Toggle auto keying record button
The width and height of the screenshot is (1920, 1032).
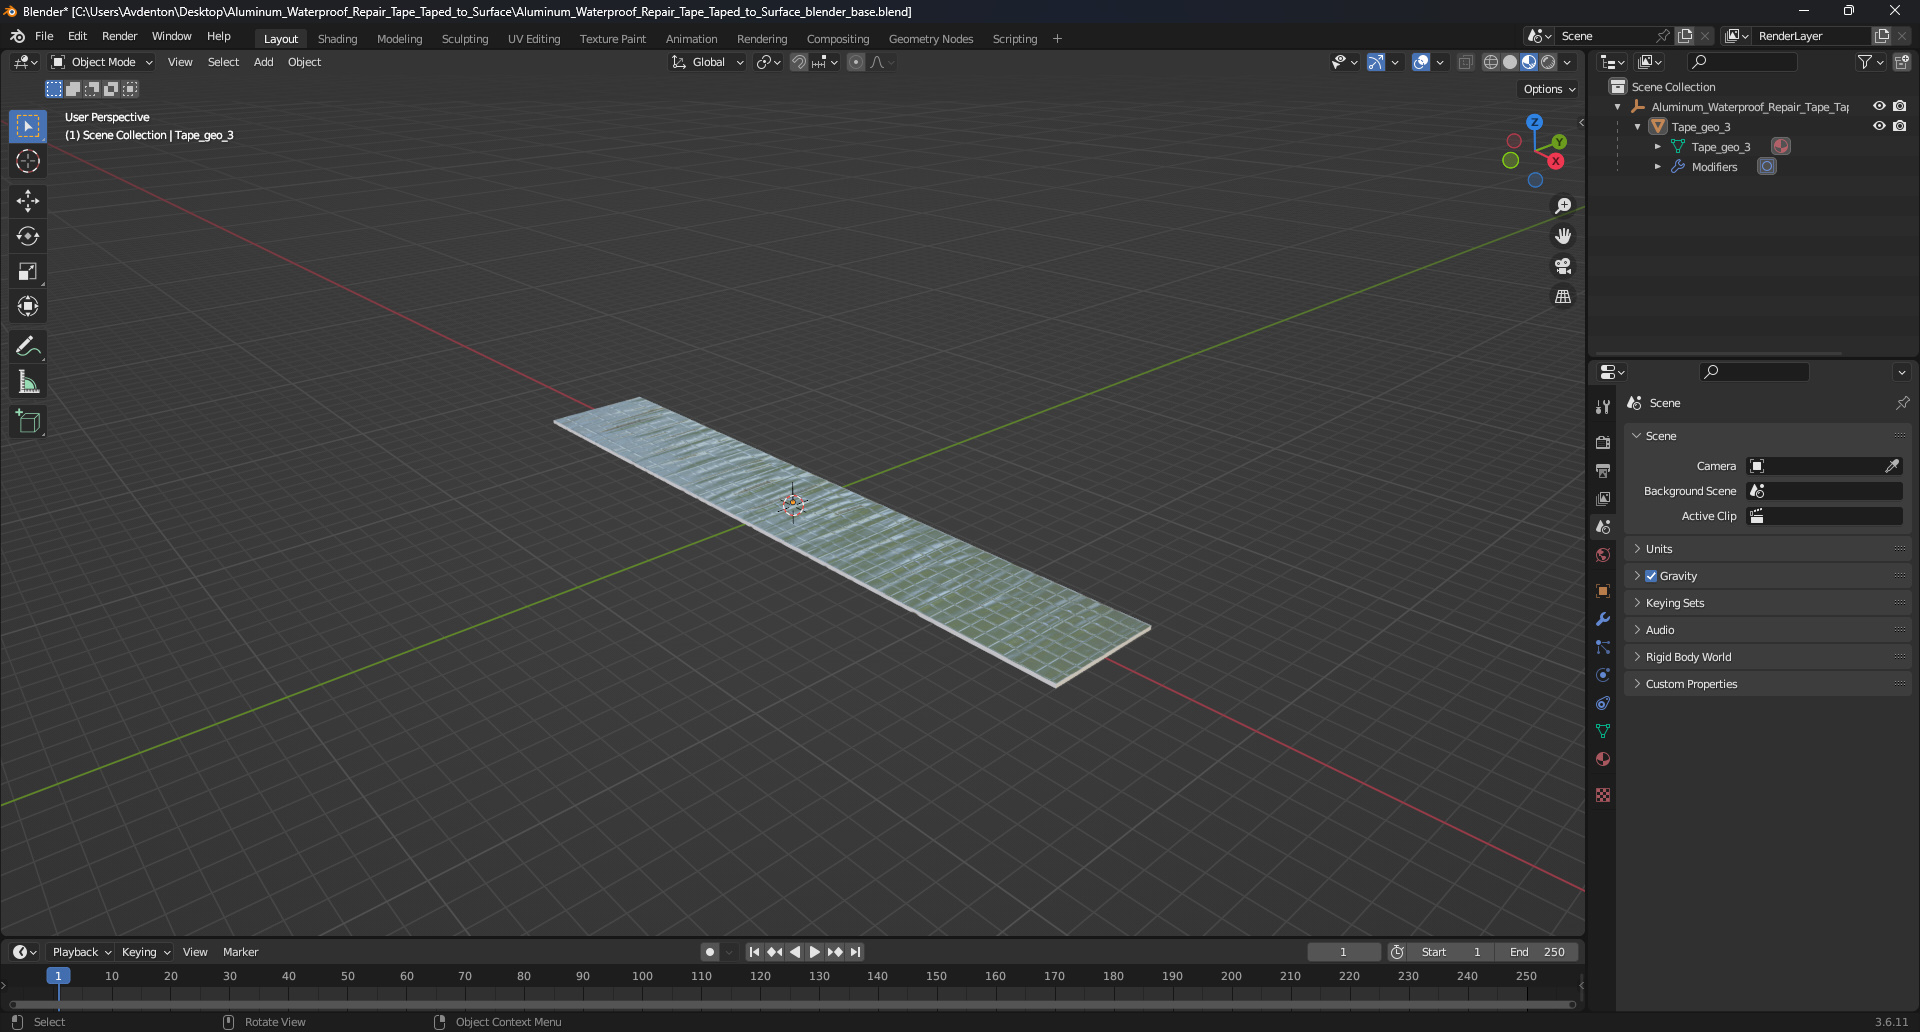[709, 952]
